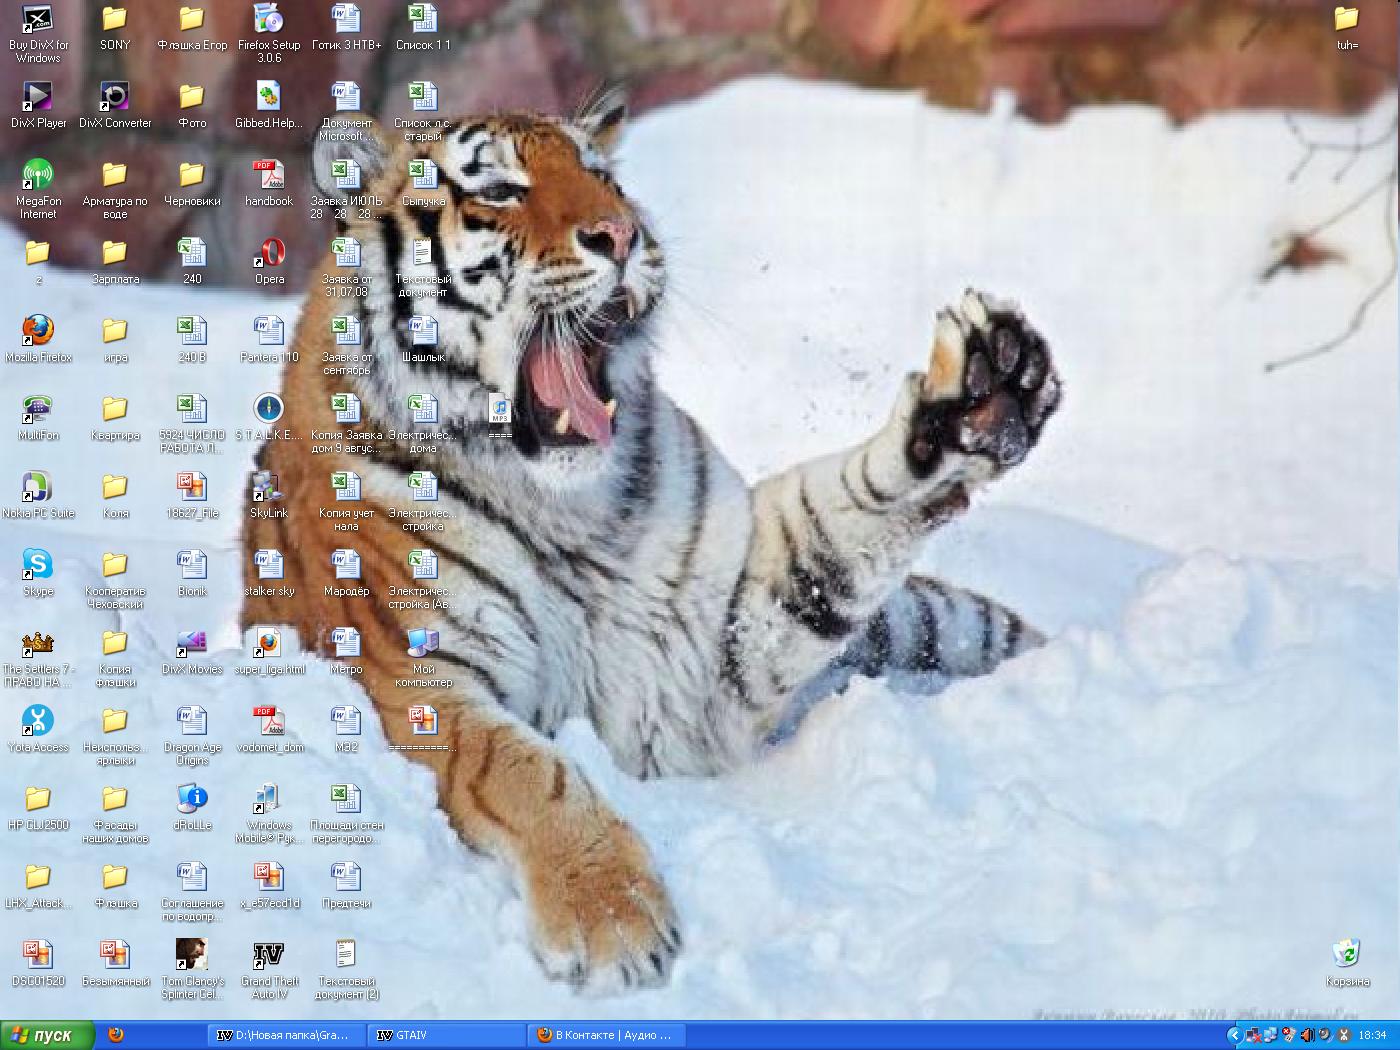Launch Firefox from Quick Launch bar

[x=115, y=1035]
